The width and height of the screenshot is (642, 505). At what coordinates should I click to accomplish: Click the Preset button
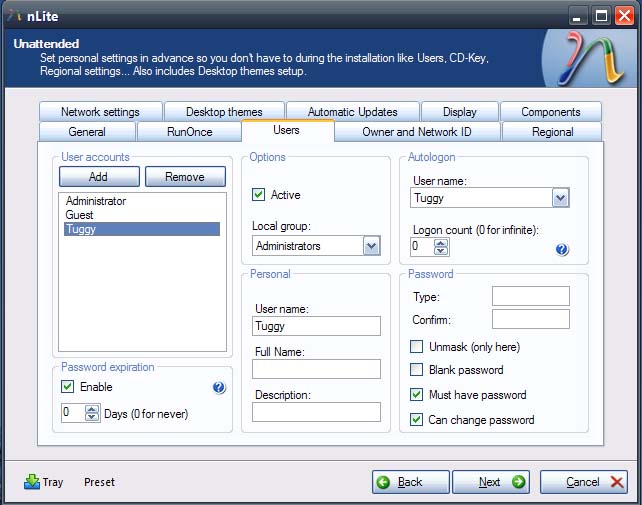click(99, 482)
